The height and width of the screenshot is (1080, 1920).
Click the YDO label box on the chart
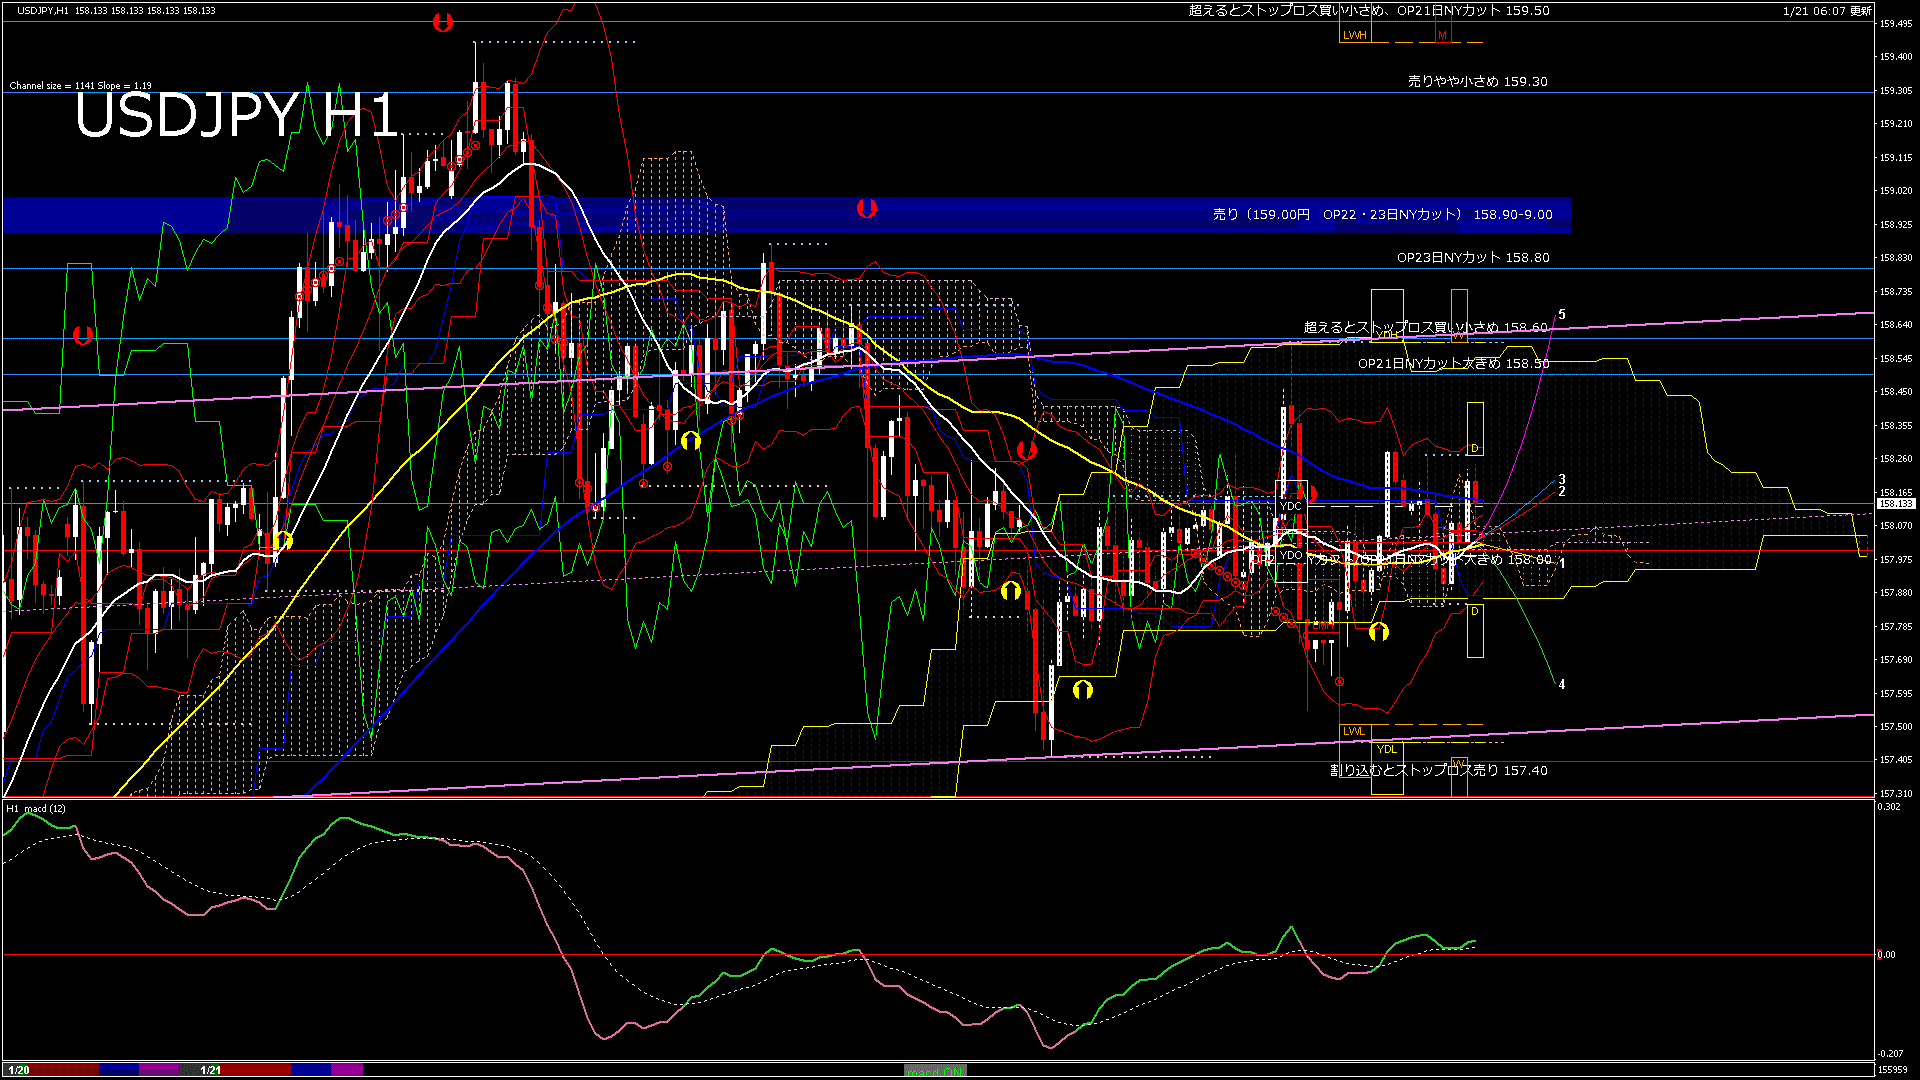click(x=1291, y=555)
